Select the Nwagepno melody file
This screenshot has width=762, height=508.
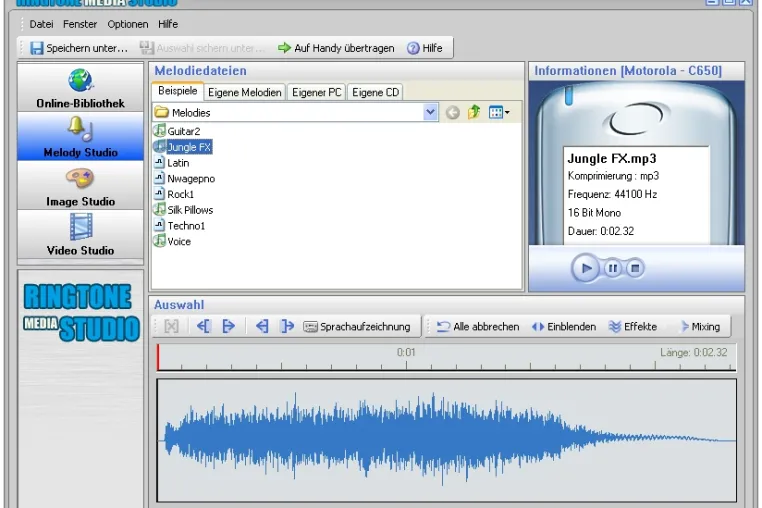(x=184, y=178)
